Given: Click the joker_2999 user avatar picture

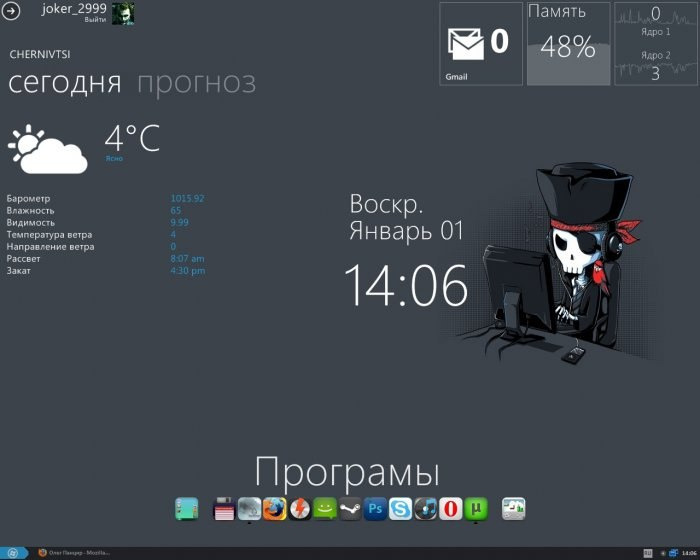Looking at the screenshot, I should click(123, 13).
